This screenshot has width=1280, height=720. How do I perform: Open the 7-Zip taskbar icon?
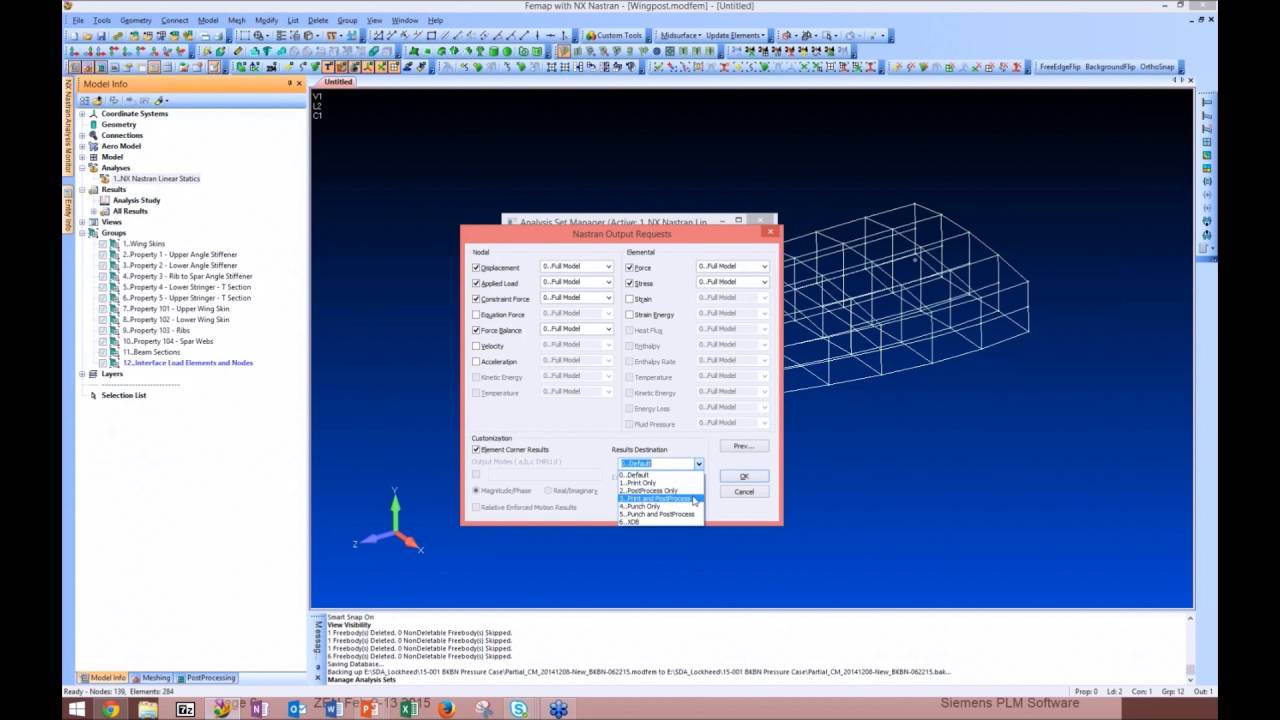185,709
